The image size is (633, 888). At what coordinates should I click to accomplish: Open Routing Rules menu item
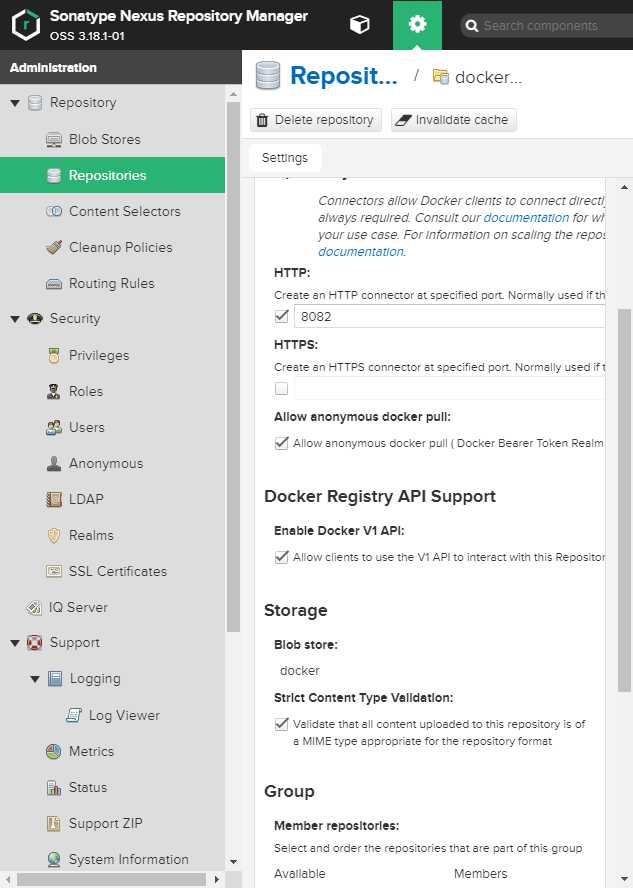pos(112,283)
